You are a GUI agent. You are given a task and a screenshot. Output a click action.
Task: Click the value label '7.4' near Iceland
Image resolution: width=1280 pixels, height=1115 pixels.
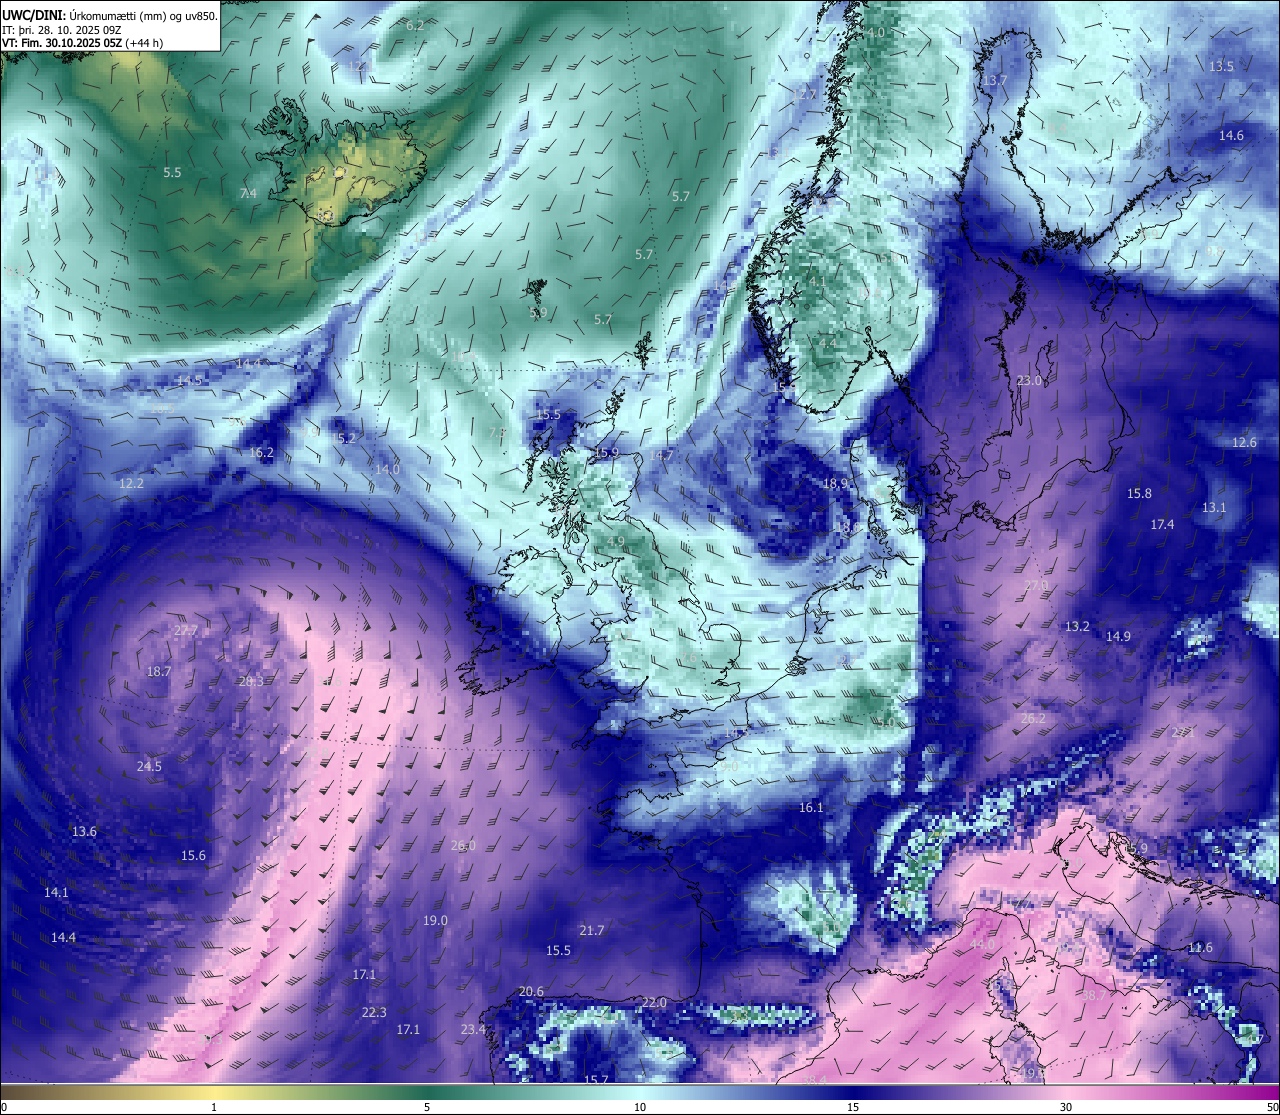coord(248,193)
